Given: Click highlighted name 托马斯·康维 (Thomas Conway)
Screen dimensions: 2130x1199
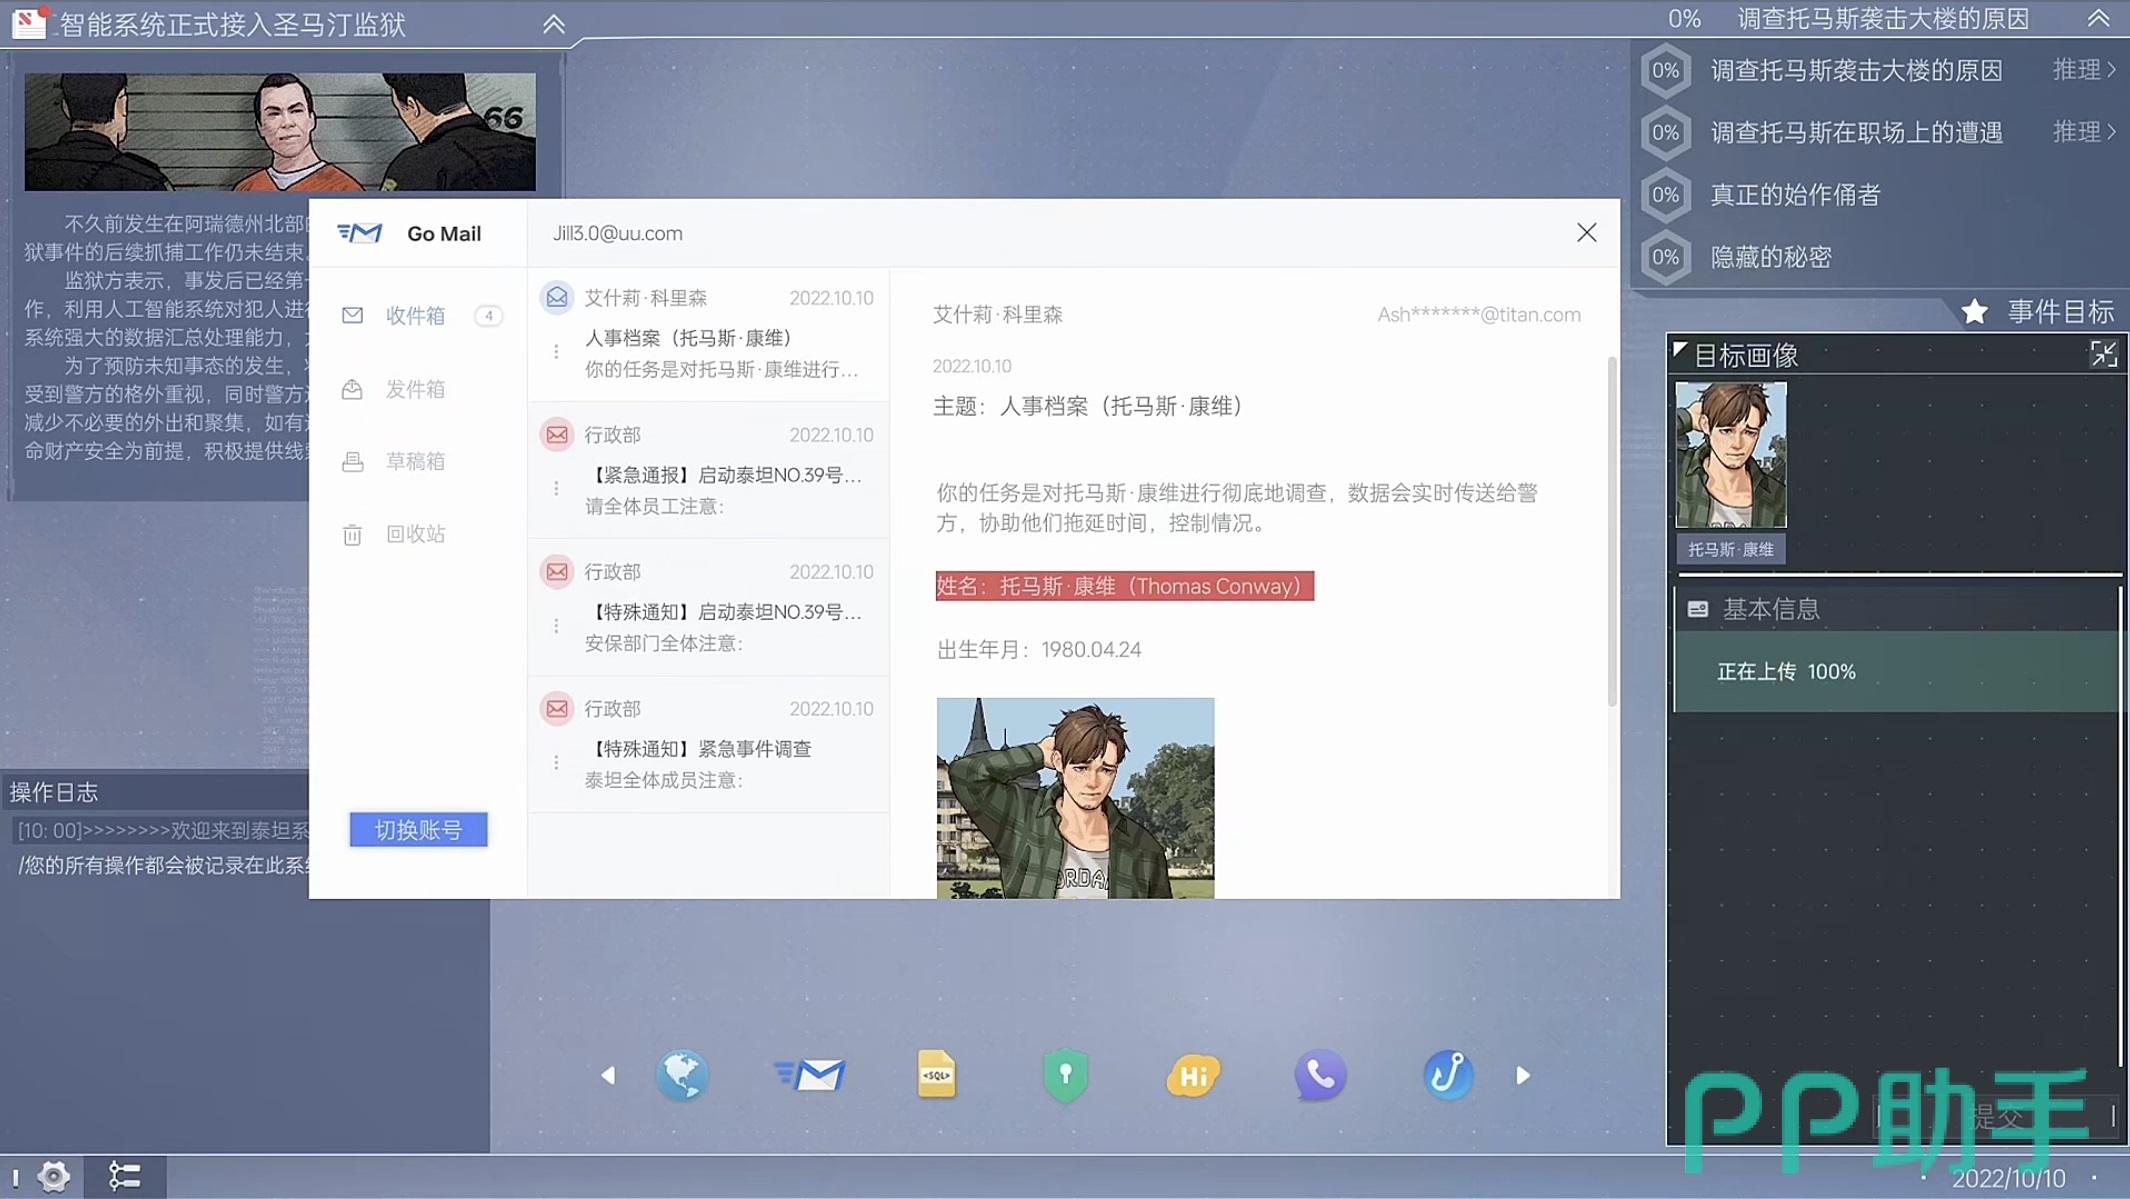Looking at the screenshot, I should (1125, 586).
